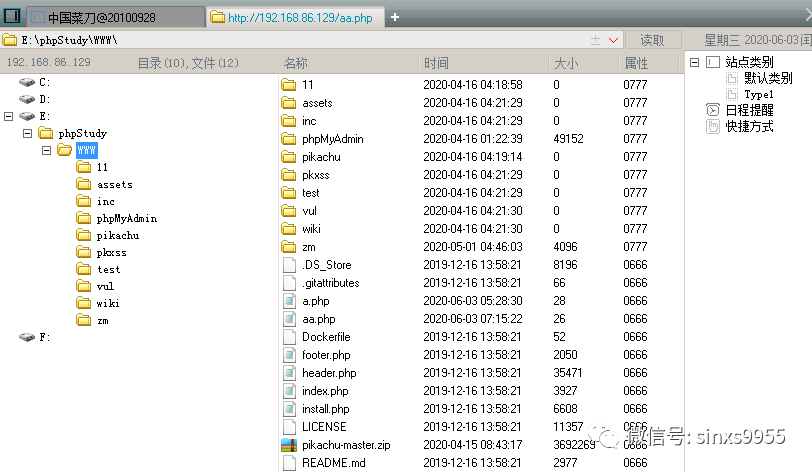Switch to the 中国菜刀@20100928 tab
The width and height of the screenshot is (812, 472).
(115, 18)
